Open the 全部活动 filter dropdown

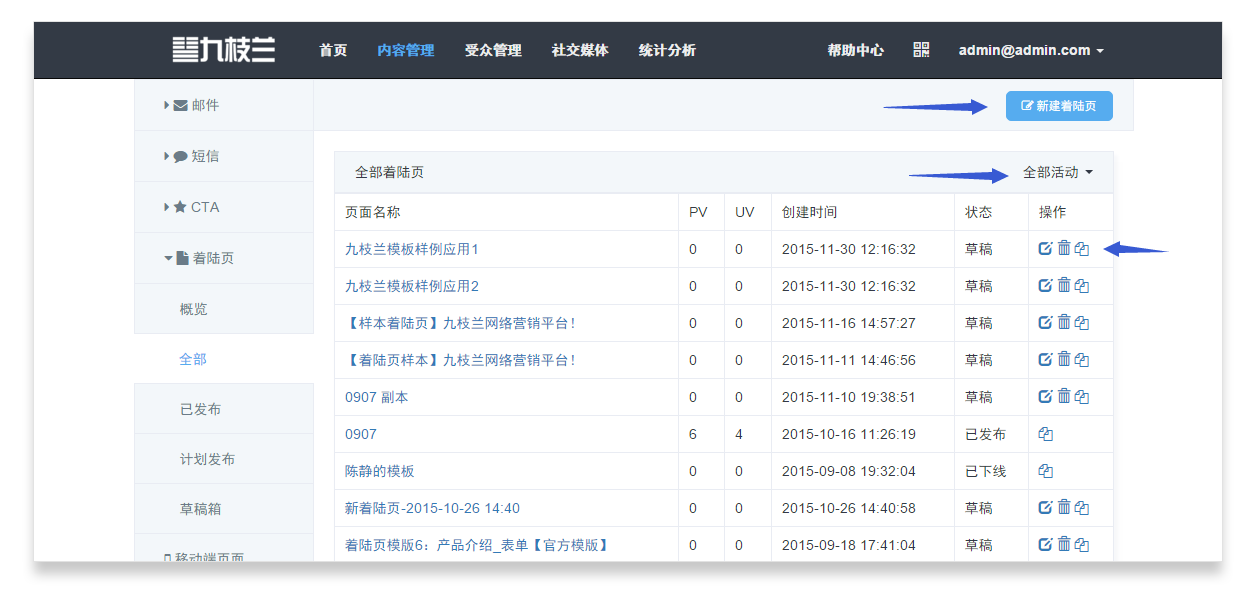1057,172
